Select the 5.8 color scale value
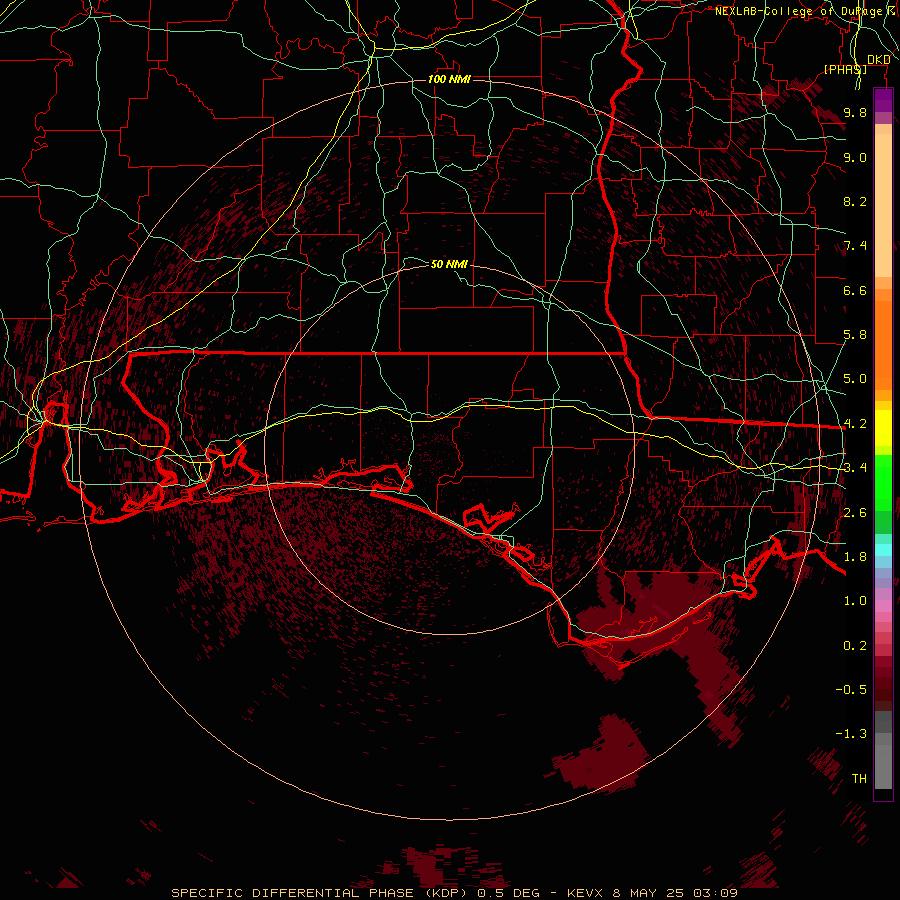This screenshot has width=900, height=900. click(855, 335)
